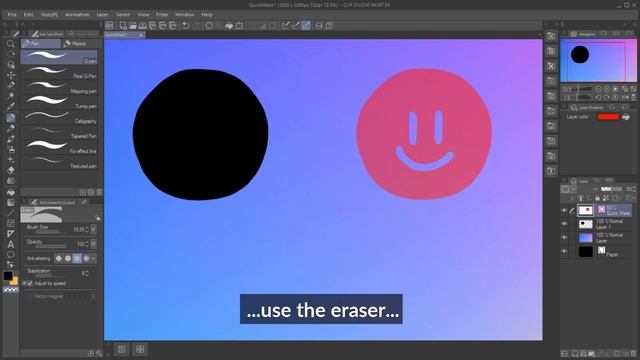640x360 pixels.
Task: Select the Ruler tool
Action: 11,234
